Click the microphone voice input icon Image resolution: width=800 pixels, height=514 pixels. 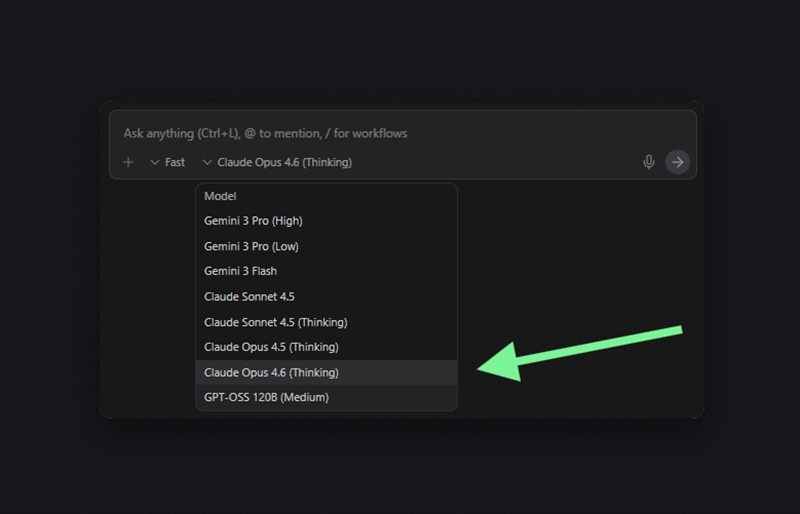click(x=649, y=162)
